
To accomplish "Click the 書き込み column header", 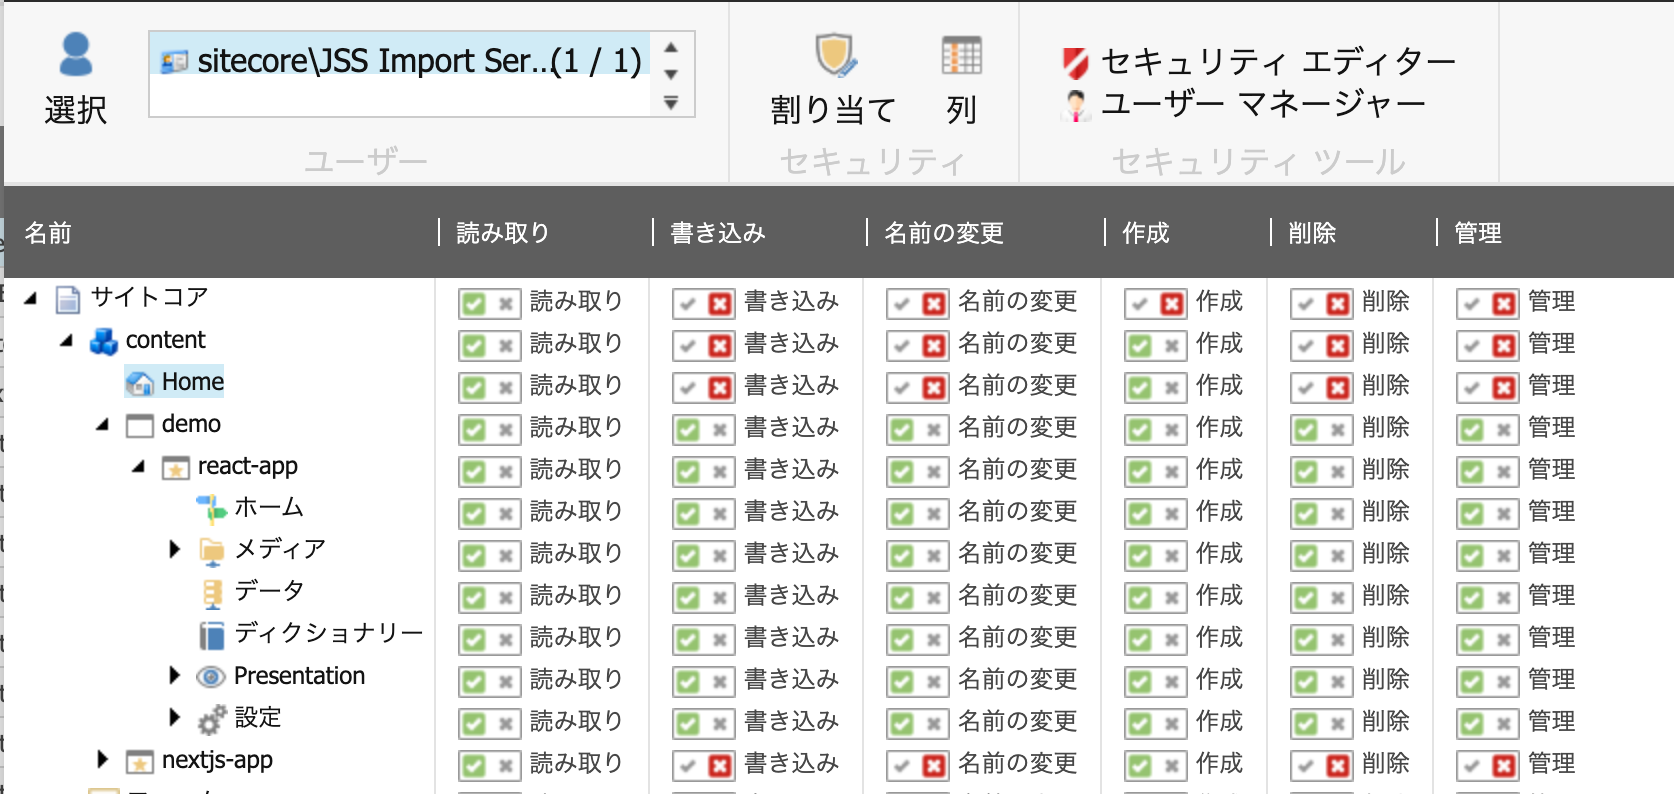I will click(x=718, y=233).
